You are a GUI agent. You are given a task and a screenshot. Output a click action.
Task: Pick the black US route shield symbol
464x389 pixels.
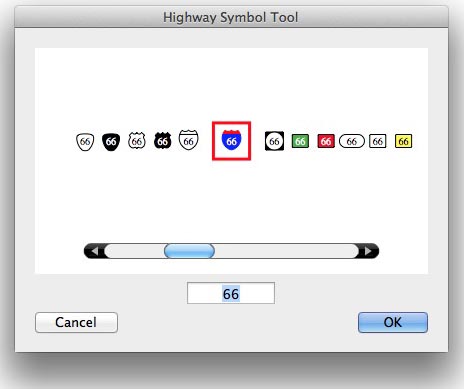pos(163,141)
